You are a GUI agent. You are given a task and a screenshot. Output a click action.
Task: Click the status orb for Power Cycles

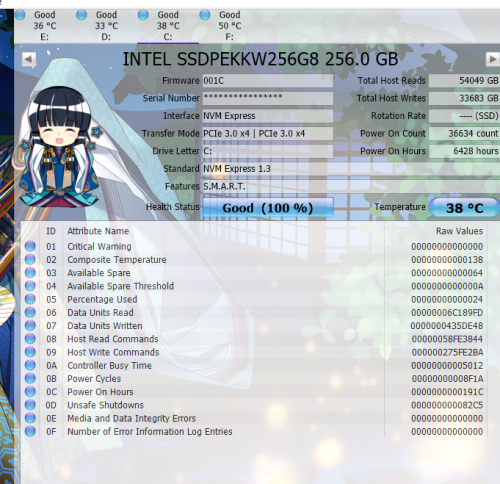tap(30, 378)
